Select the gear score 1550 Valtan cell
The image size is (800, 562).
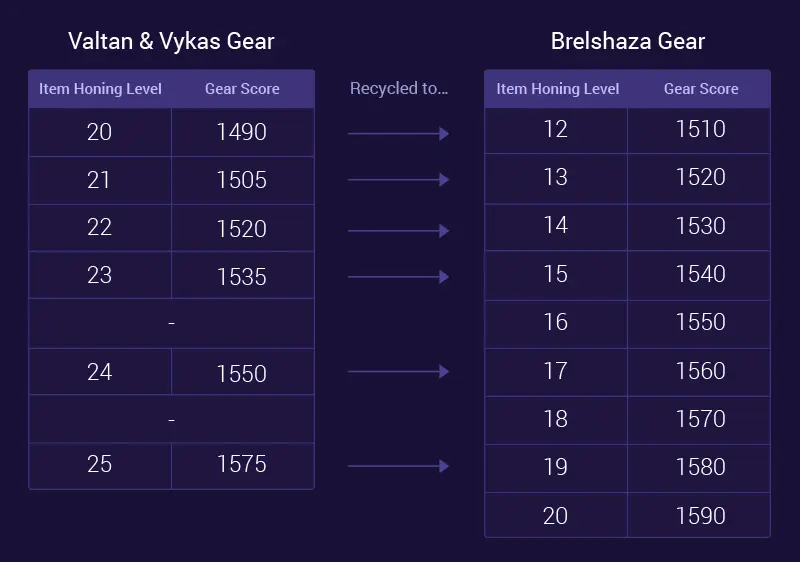[243, 372]
